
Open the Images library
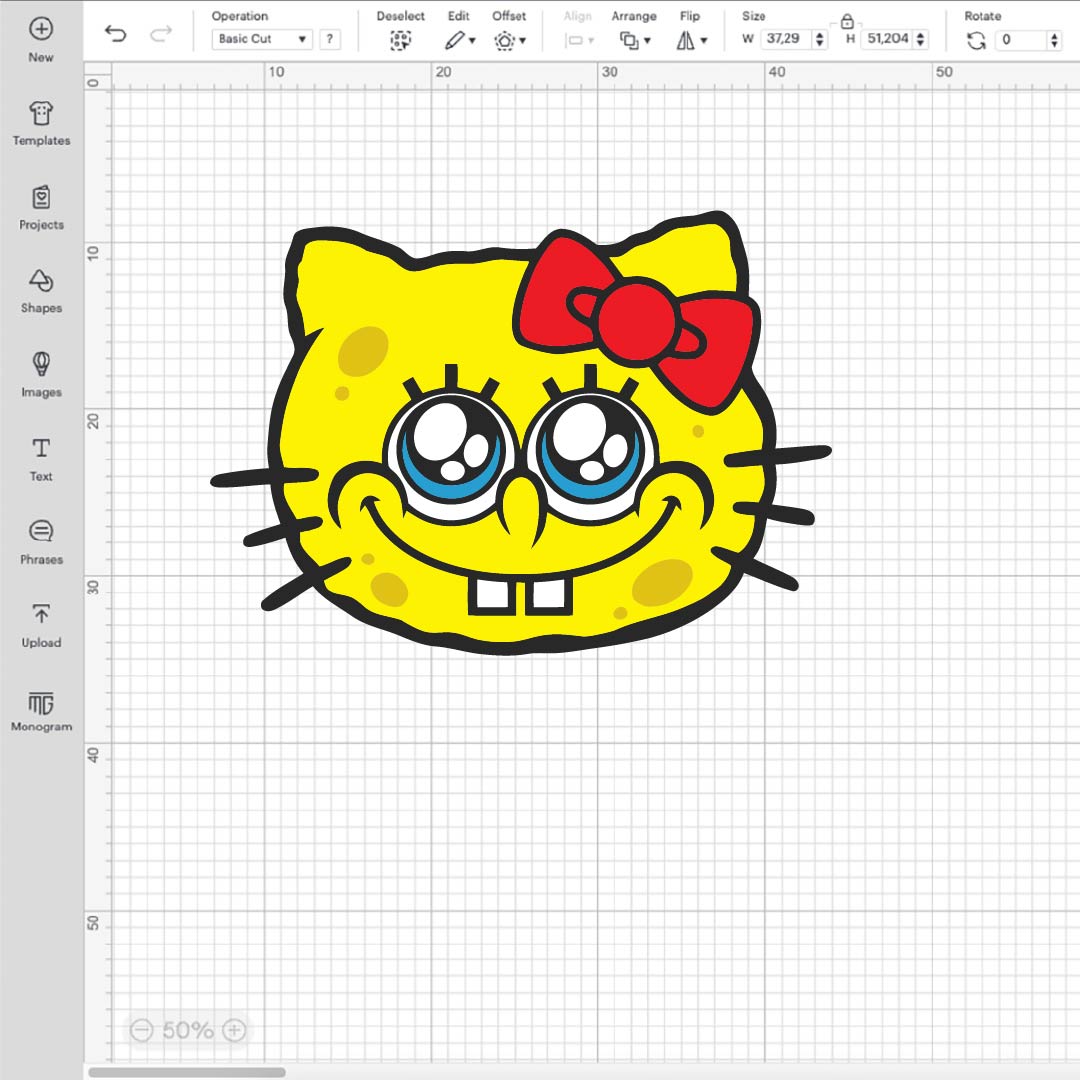click(x=41, y=375)
